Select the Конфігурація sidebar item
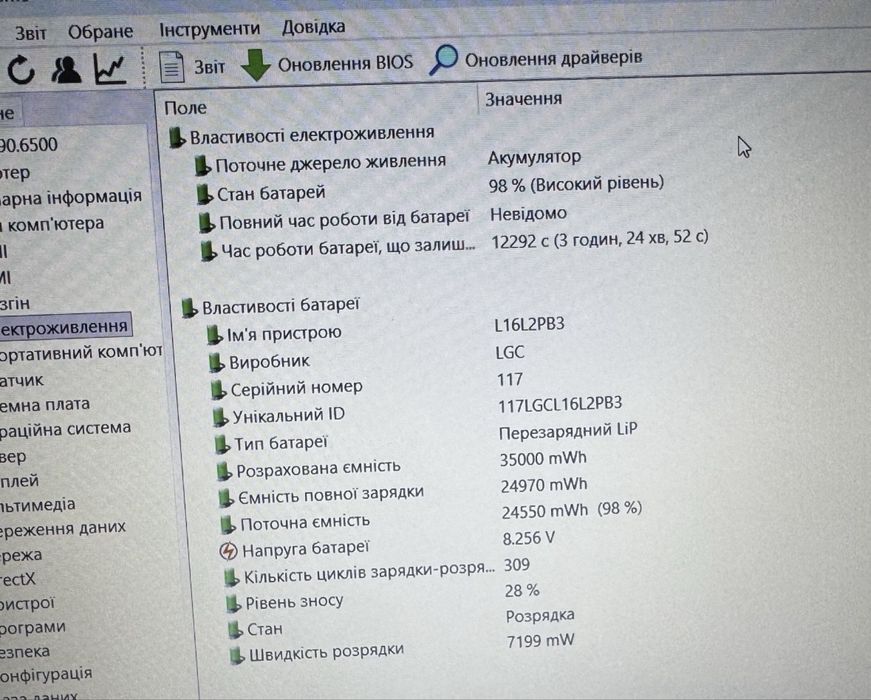 pos(46,674)
